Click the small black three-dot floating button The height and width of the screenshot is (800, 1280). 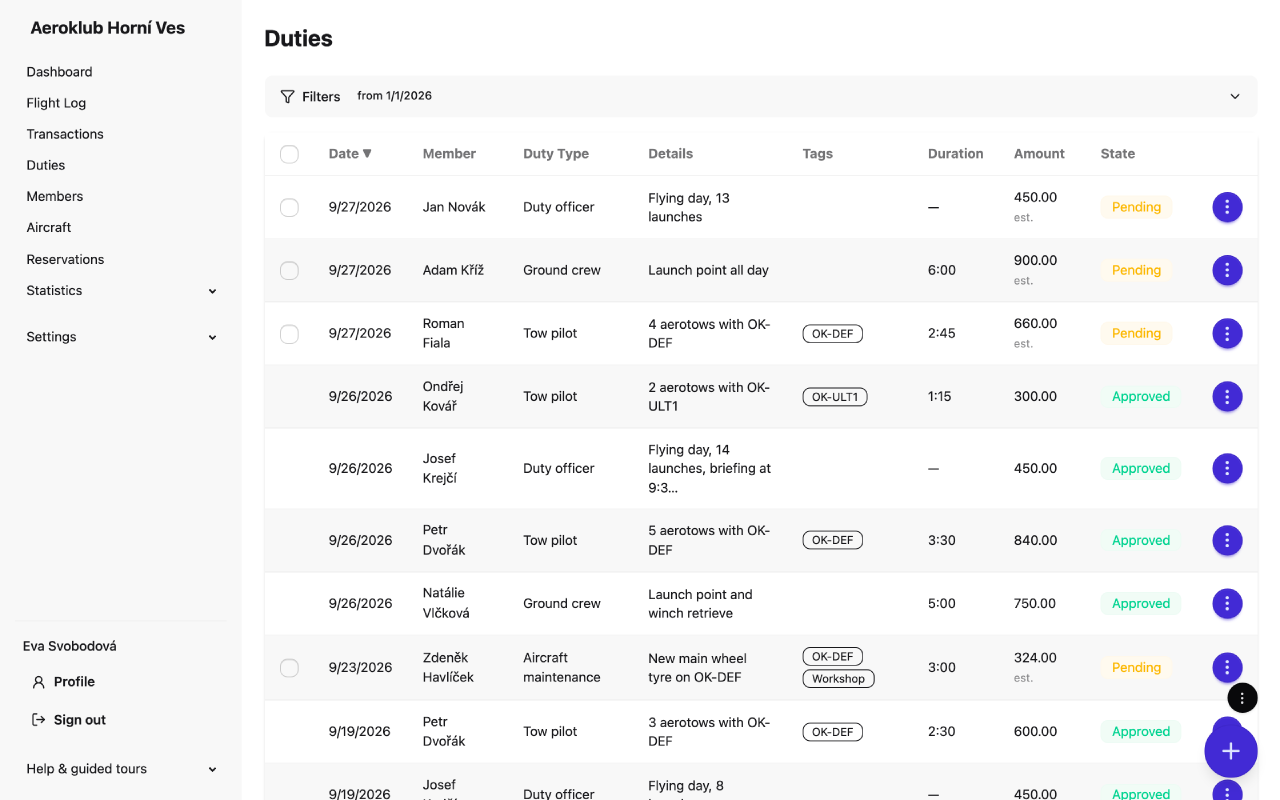point(1242,697)
